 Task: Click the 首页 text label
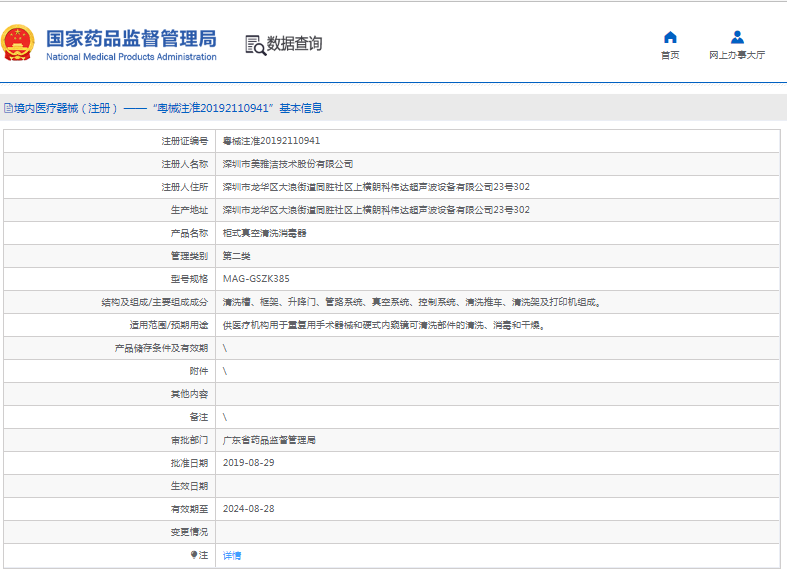pos(670,55)
